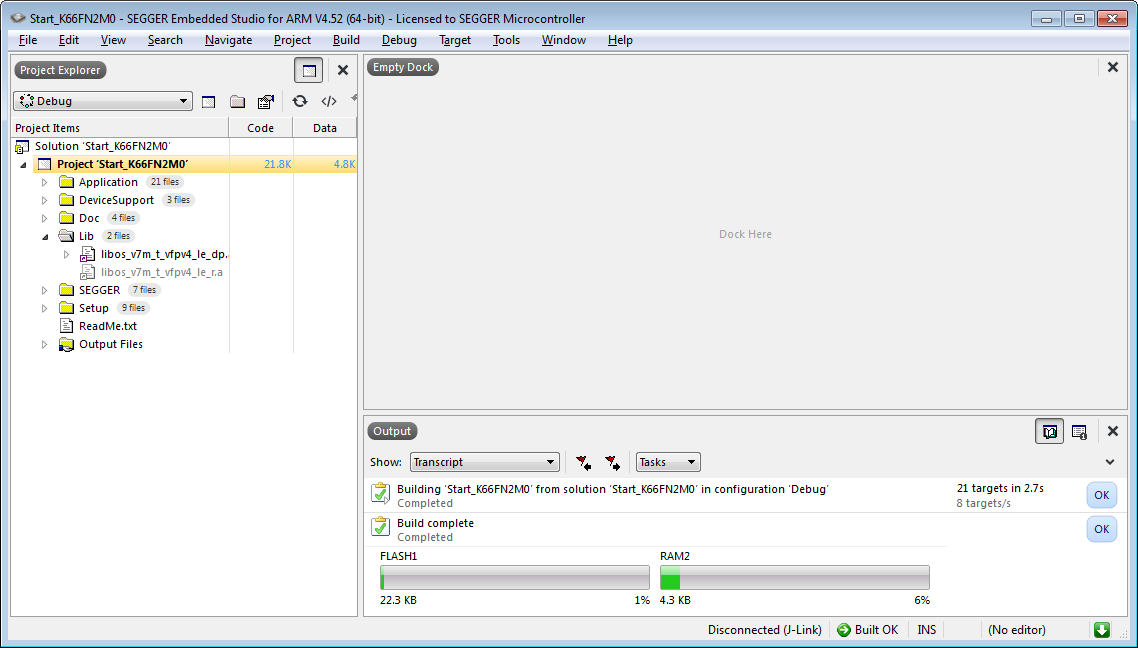Screen dimensions: 1138x648
Task: Click the synchronize/refresh icon in Project Explorer
Action: click(x=299, y=101)
